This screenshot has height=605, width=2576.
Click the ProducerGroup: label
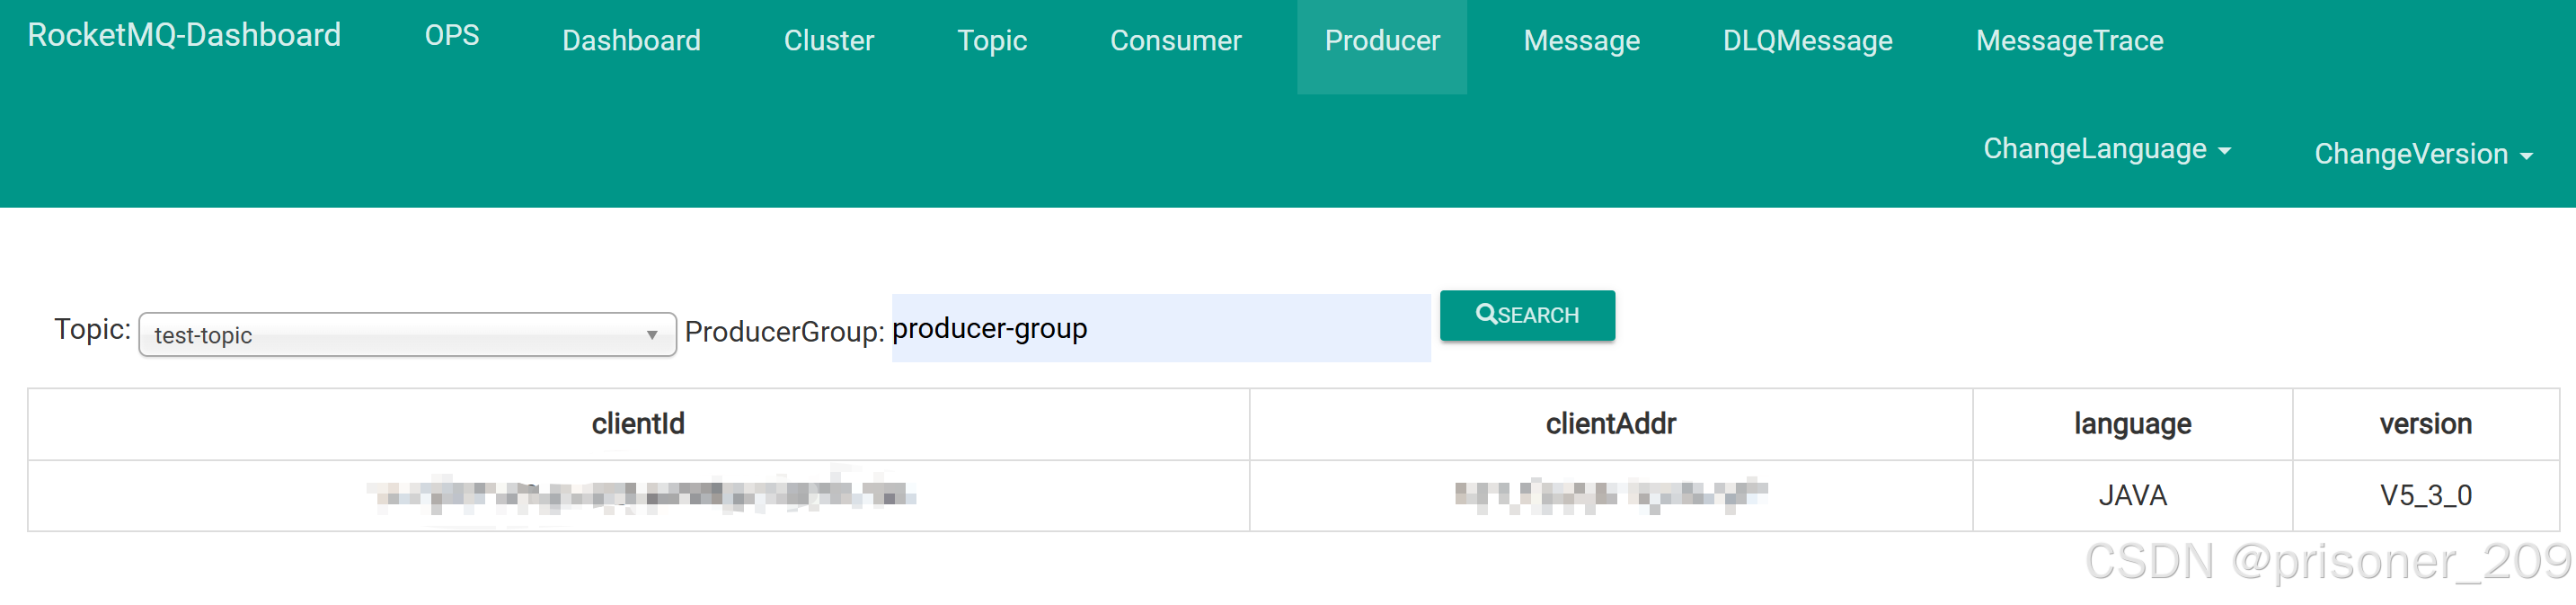(784, 332)
